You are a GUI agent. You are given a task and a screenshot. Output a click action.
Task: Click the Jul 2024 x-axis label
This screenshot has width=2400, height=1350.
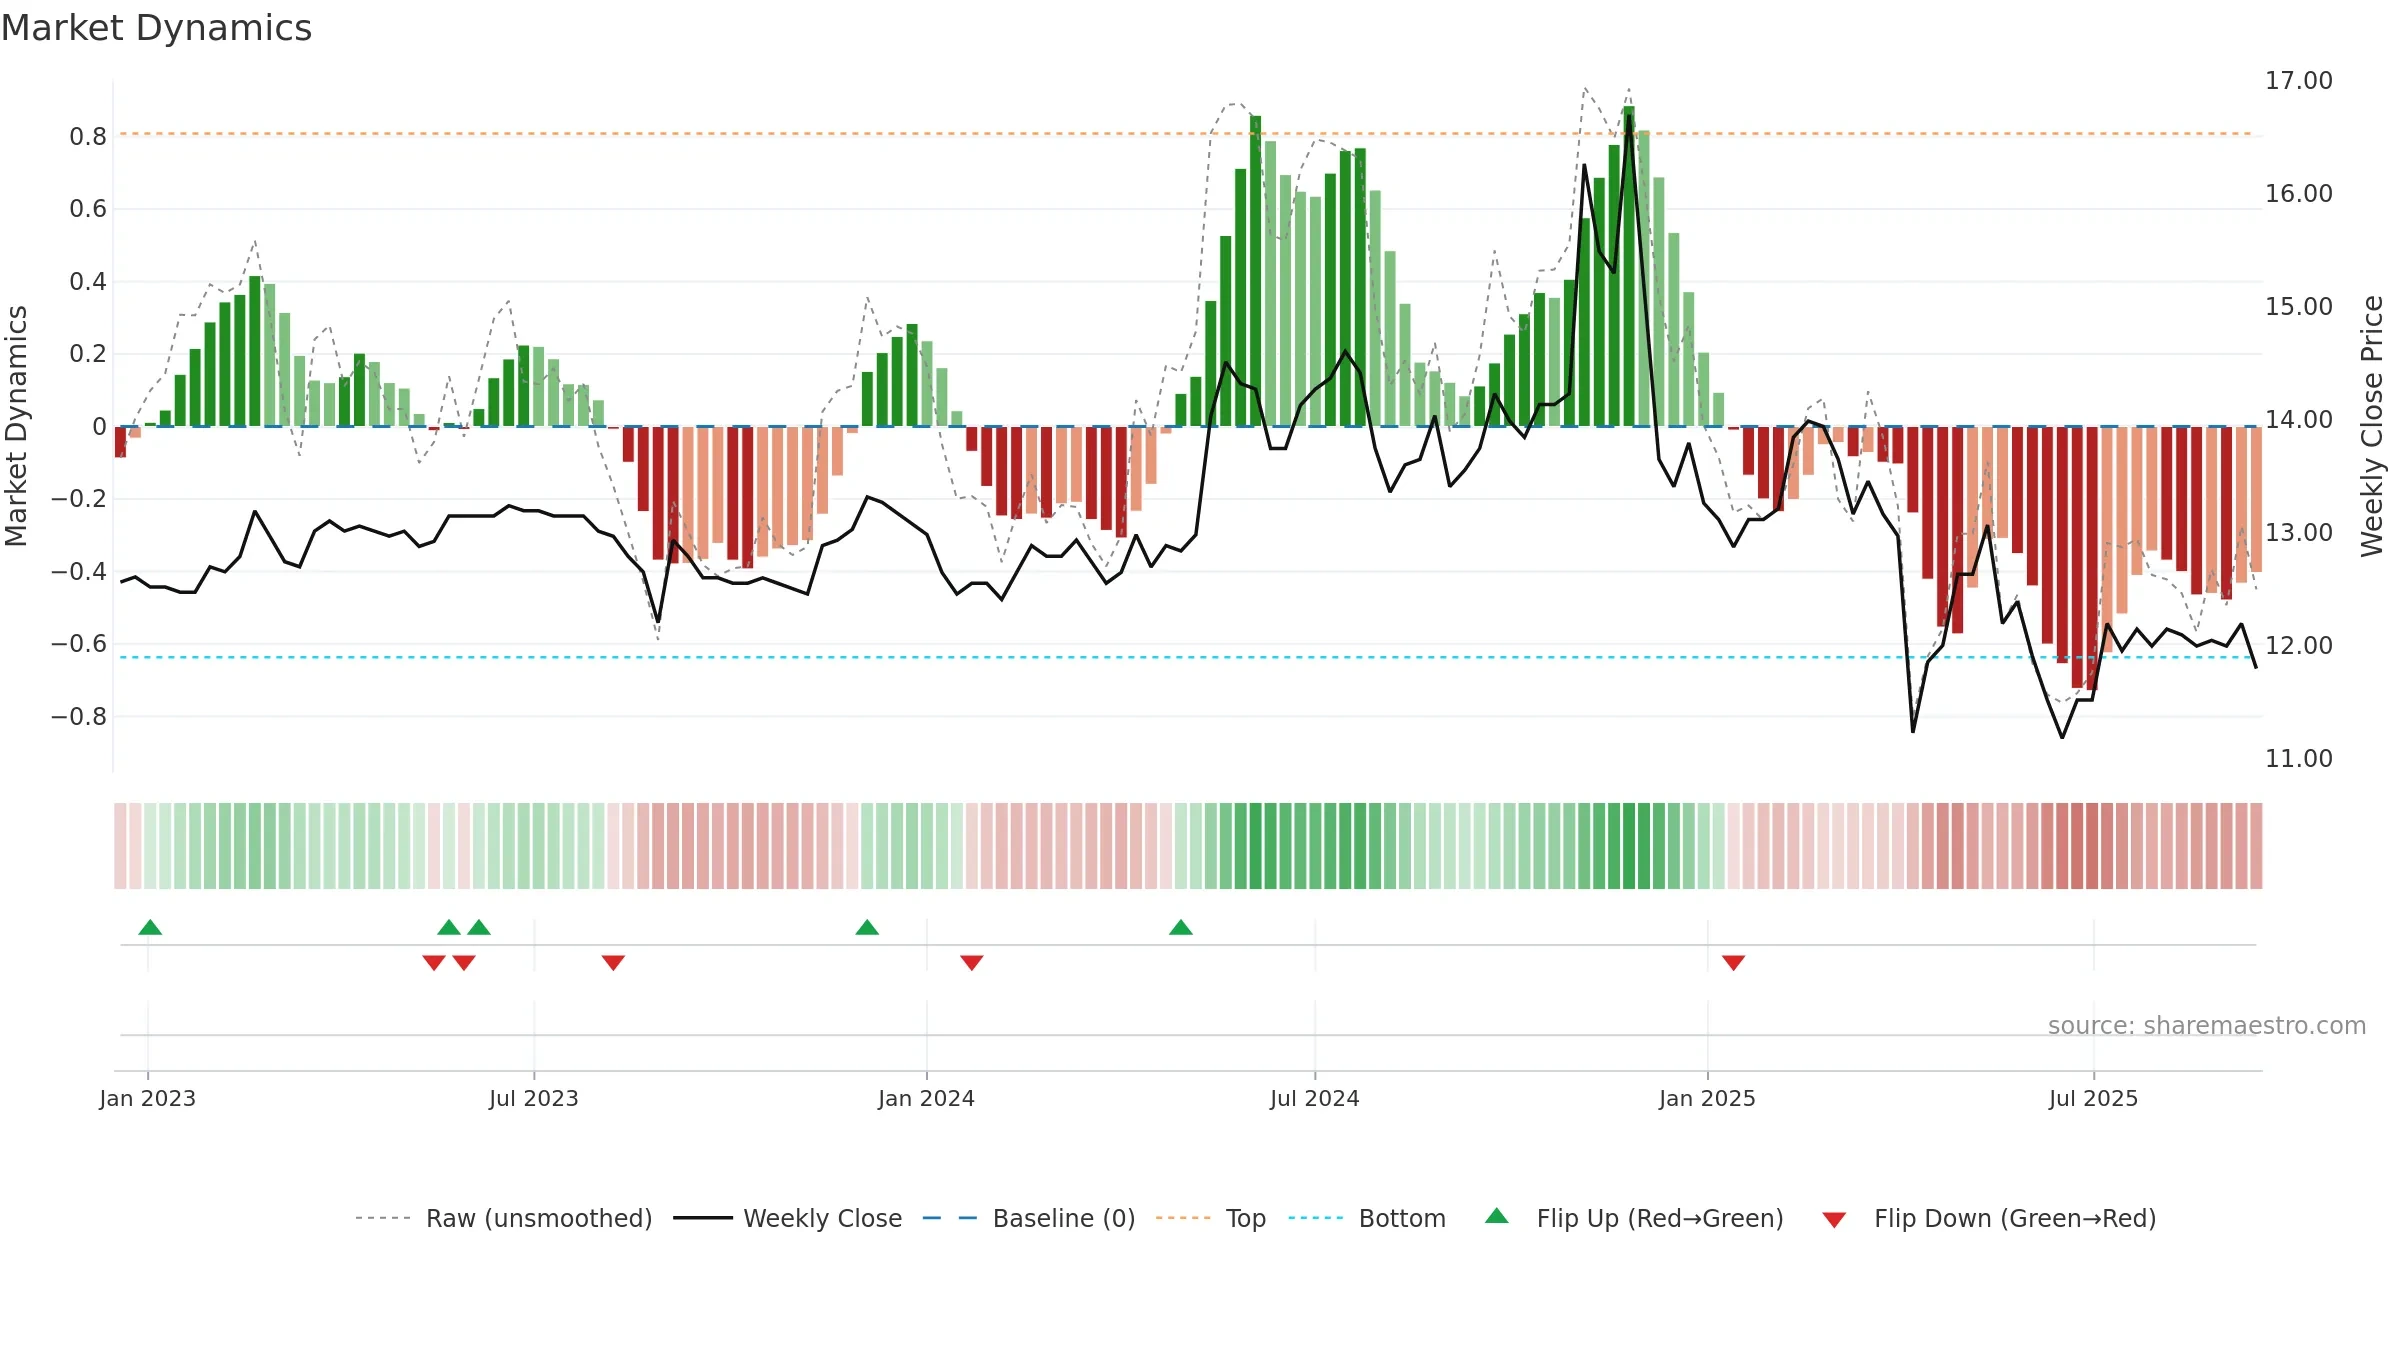(x=1315, y=1098)
